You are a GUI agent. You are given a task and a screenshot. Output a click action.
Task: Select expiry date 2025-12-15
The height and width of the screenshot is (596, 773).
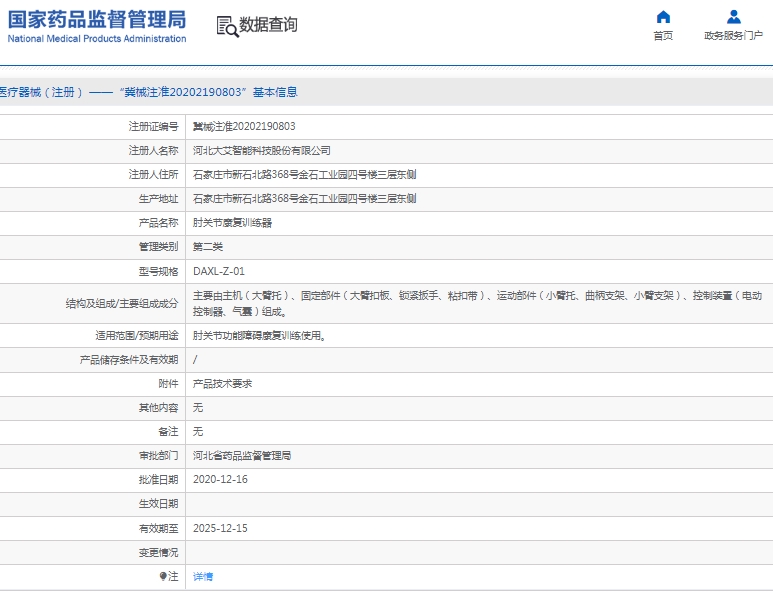point(220,528)
